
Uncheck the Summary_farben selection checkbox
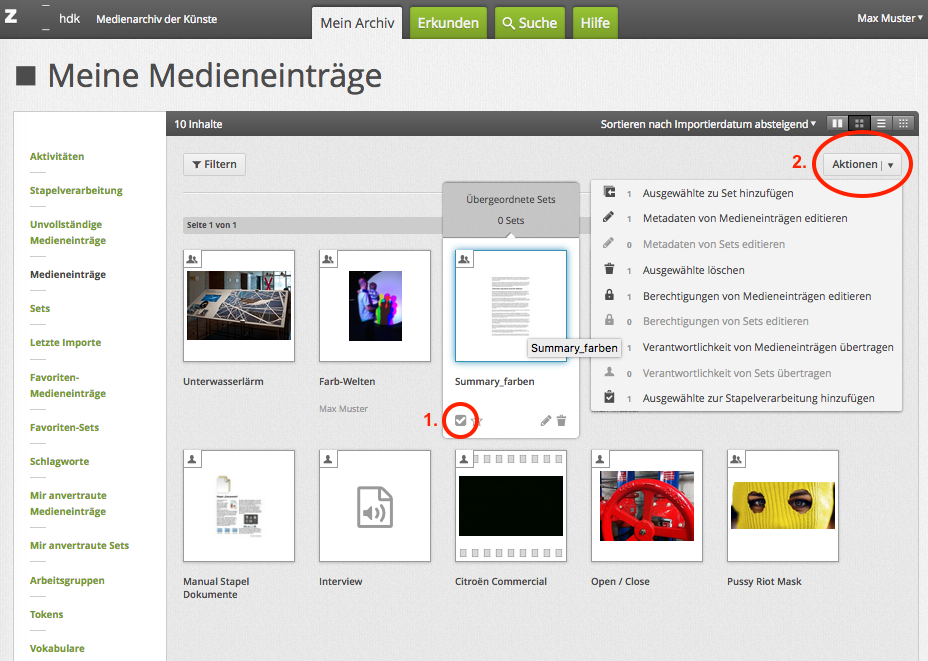tap(460, 421)
